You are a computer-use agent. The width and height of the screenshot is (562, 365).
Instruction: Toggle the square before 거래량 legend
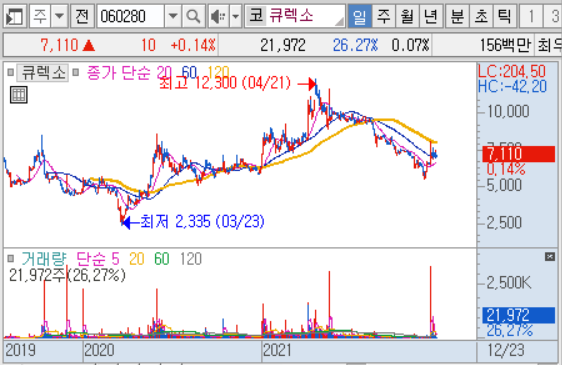coord(11,259)
